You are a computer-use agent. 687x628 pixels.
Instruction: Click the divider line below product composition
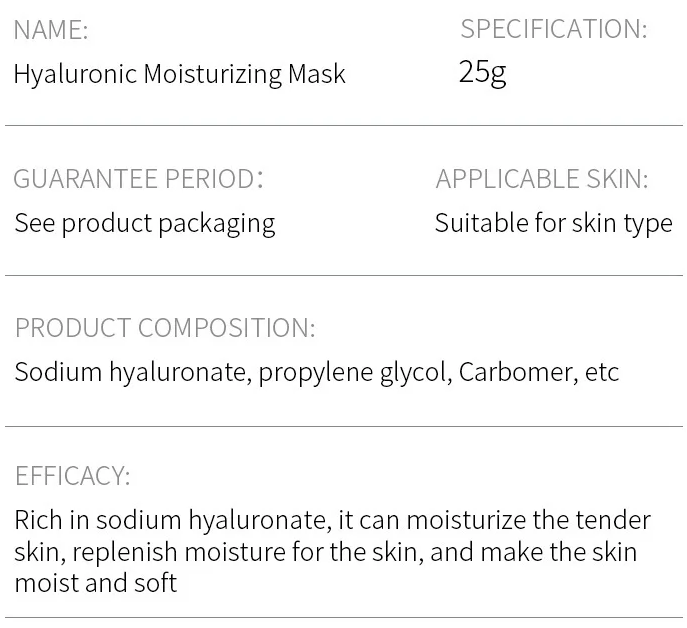tap(343, 426)
